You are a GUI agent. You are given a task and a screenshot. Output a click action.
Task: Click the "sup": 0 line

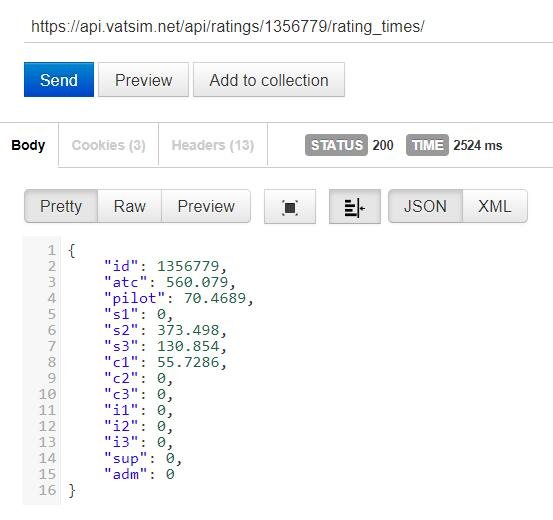[x=143, y=459]
